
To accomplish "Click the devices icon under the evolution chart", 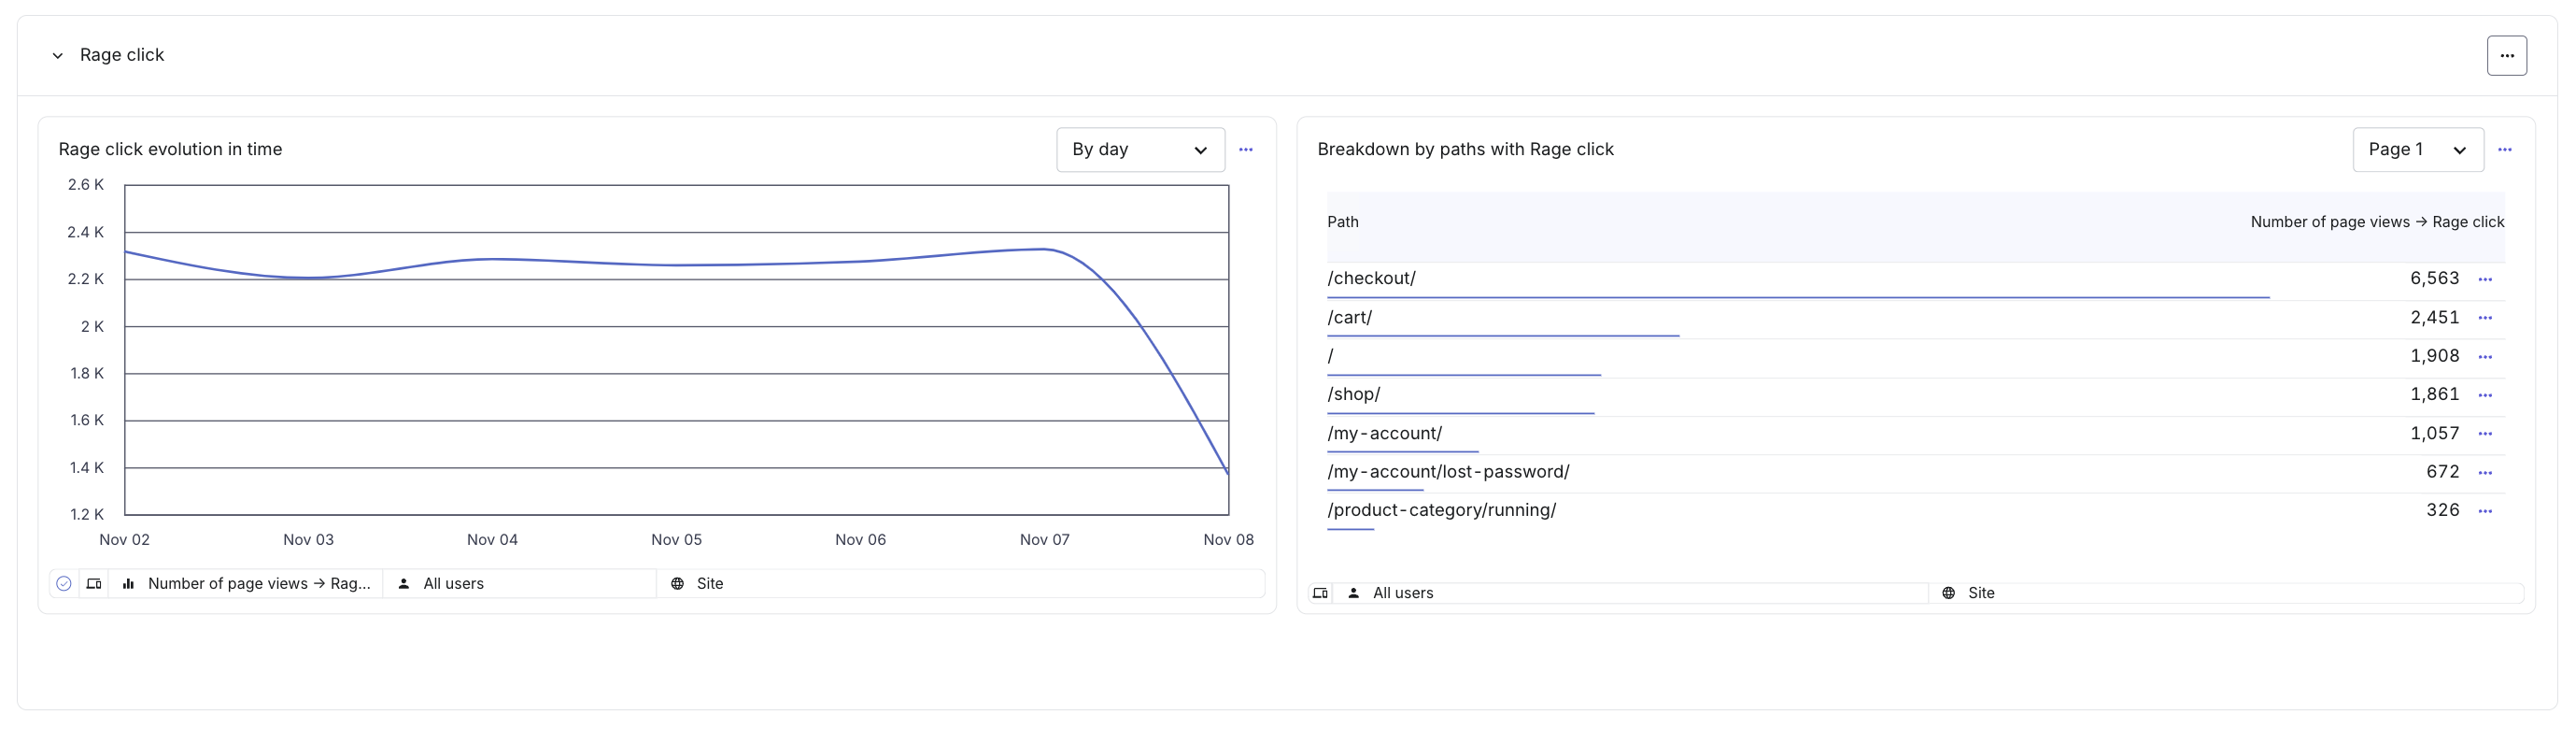I will pyautogui.click(x=94, y=583).
